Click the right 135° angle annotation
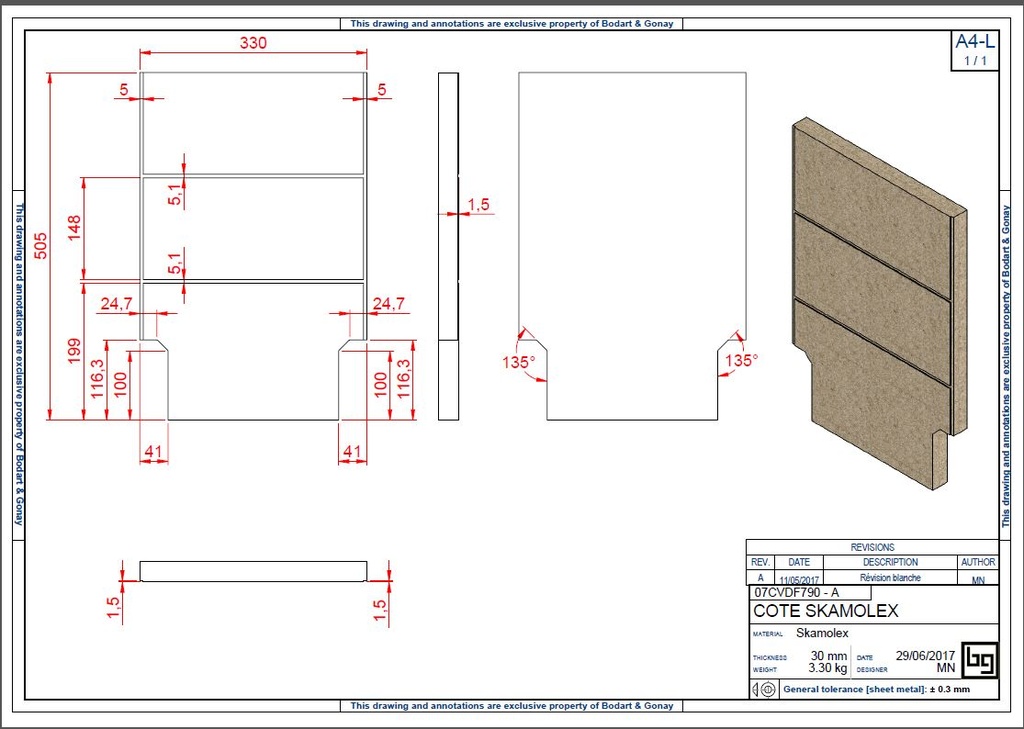 tap(741, 360)
